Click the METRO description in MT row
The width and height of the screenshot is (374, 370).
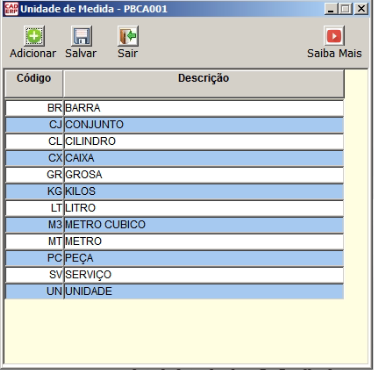pos(204,241)
